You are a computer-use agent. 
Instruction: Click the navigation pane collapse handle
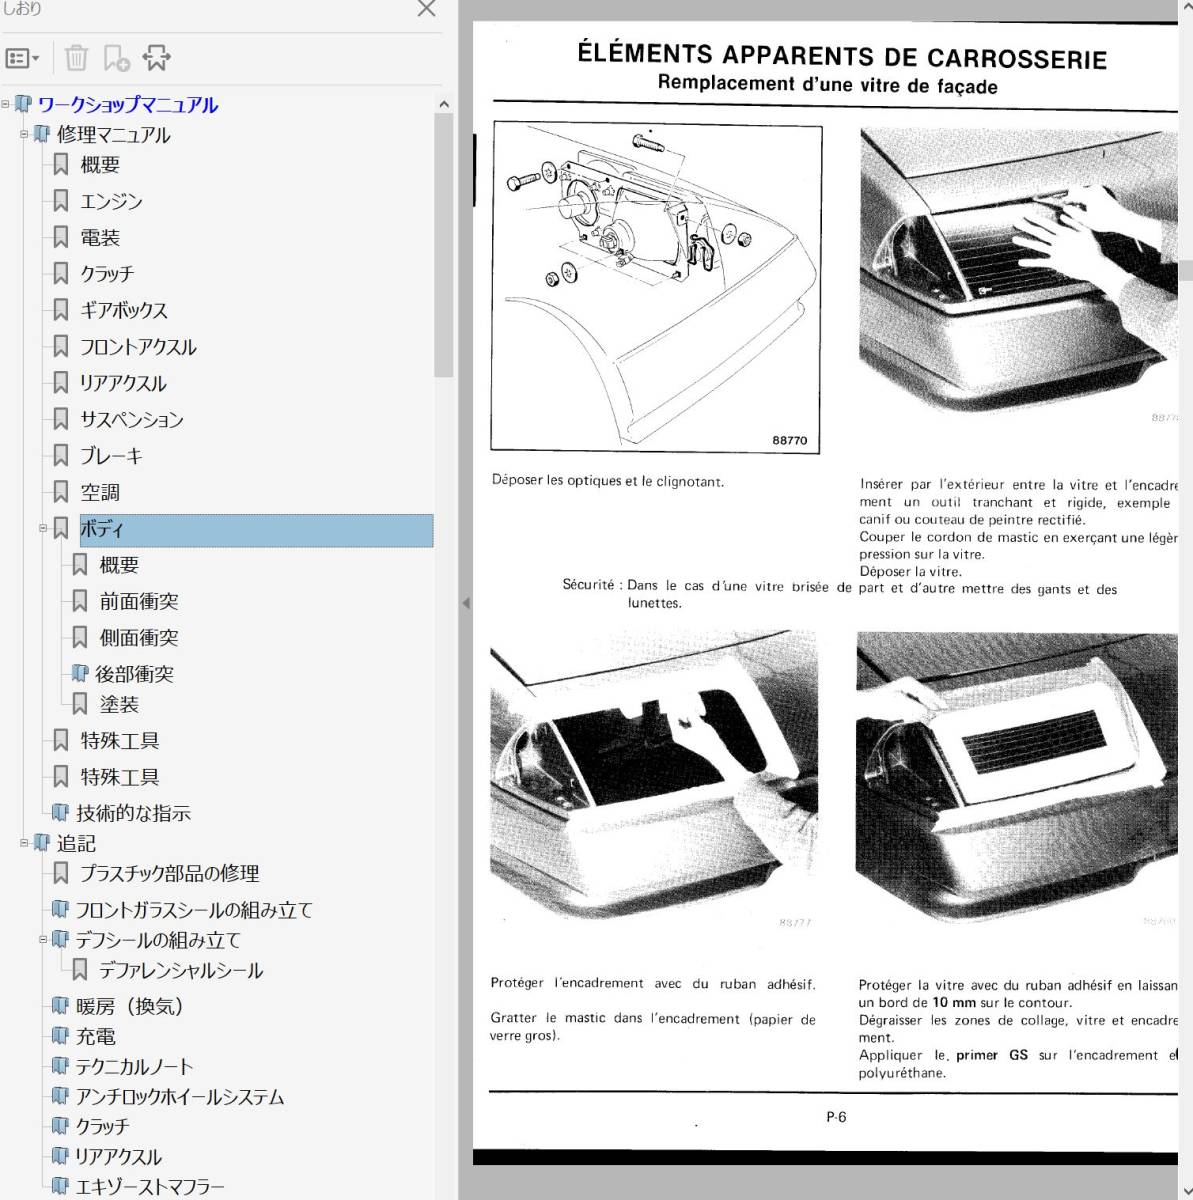click(x=465, y=603)
